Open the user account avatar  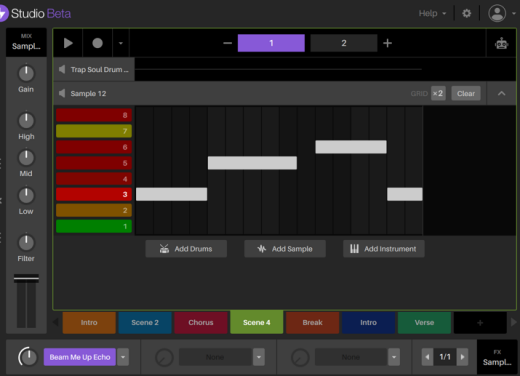pos(497,13)
